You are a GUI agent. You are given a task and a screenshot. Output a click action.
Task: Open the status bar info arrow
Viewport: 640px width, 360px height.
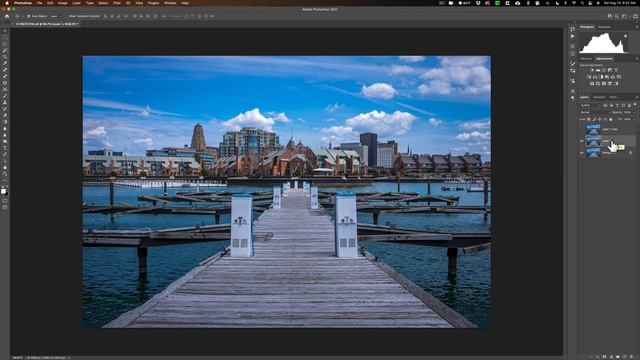tap(69, 358)
